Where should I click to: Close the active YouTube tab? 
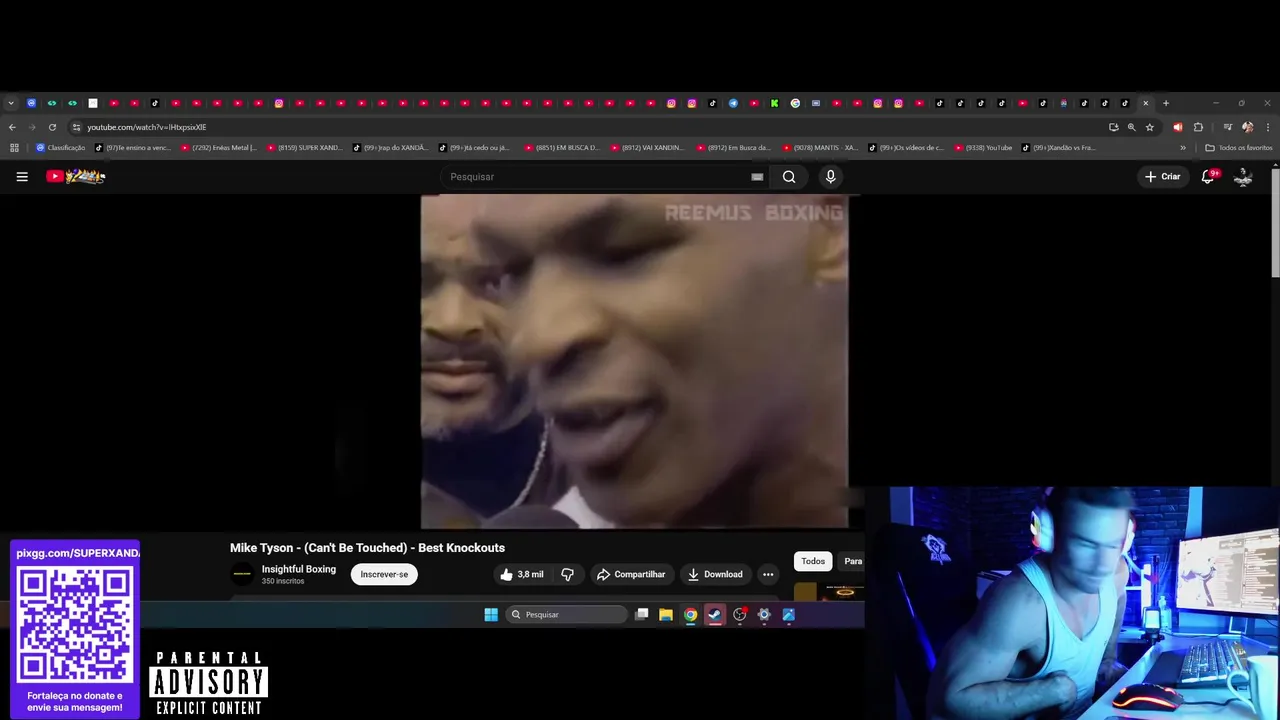coord(1146,103)
